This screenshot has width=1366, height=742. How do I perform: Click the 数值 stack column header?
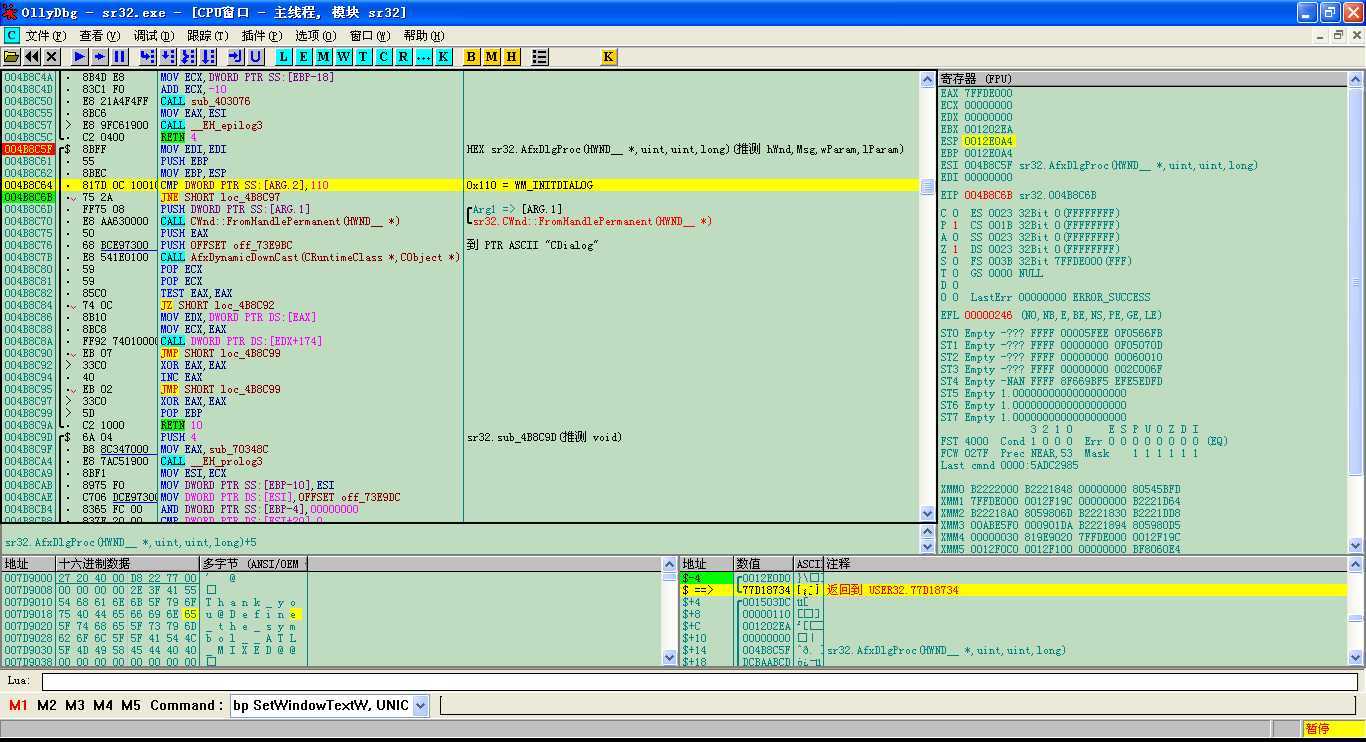764,564
